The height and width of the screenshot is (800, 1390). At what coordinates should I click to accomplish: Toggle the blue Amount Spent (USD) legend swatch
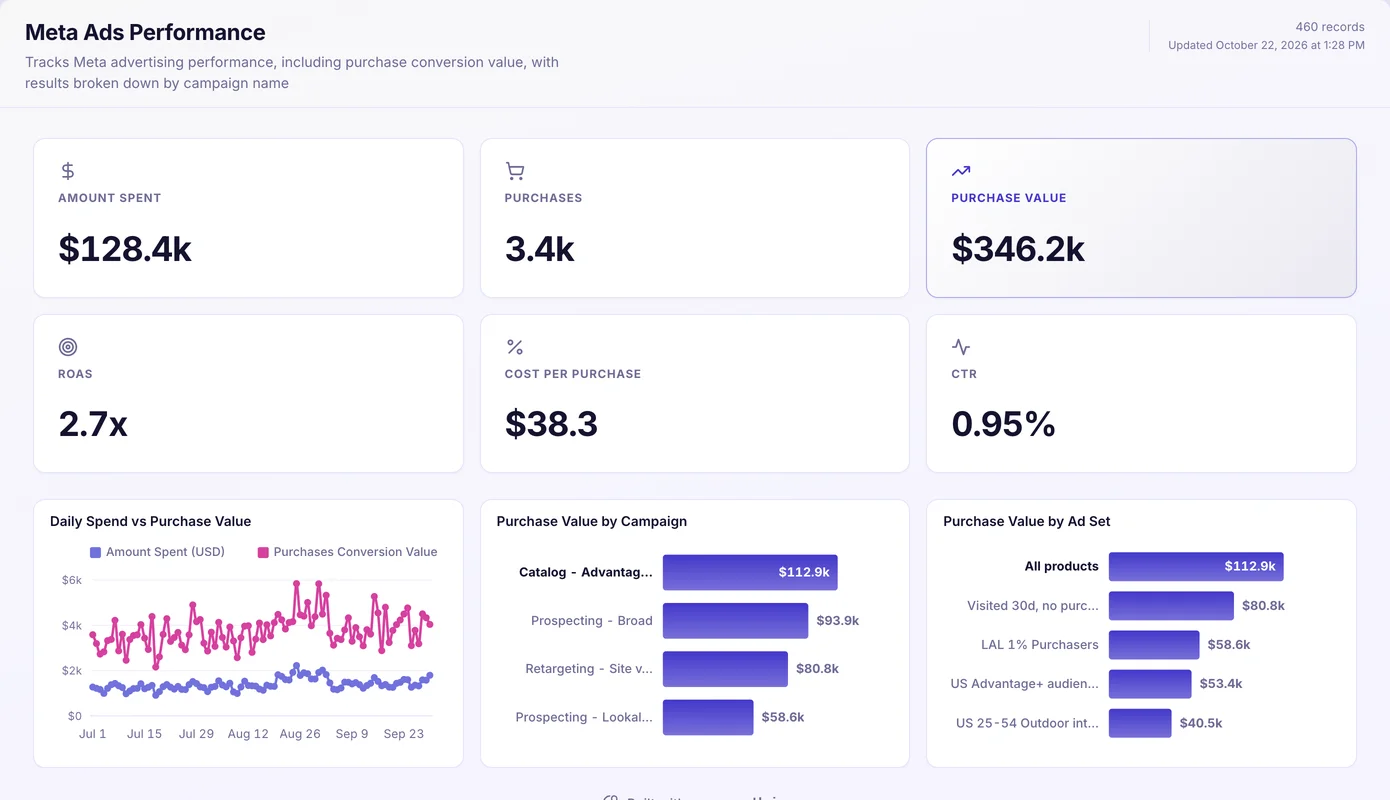pyautogui.click(x=95, y=552)
